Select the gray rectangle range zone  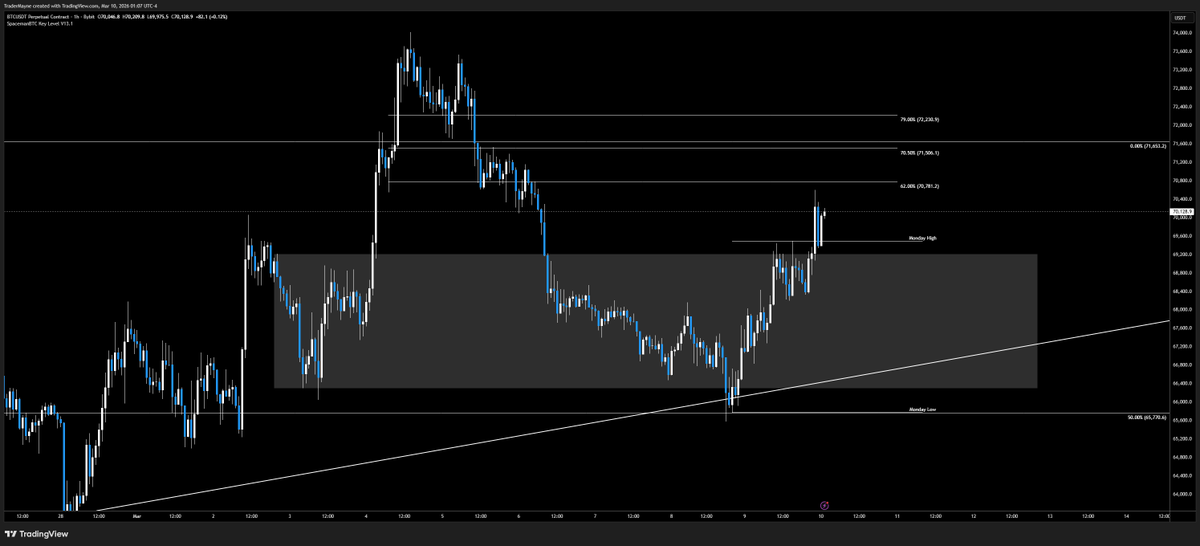(x=655, y=321)
